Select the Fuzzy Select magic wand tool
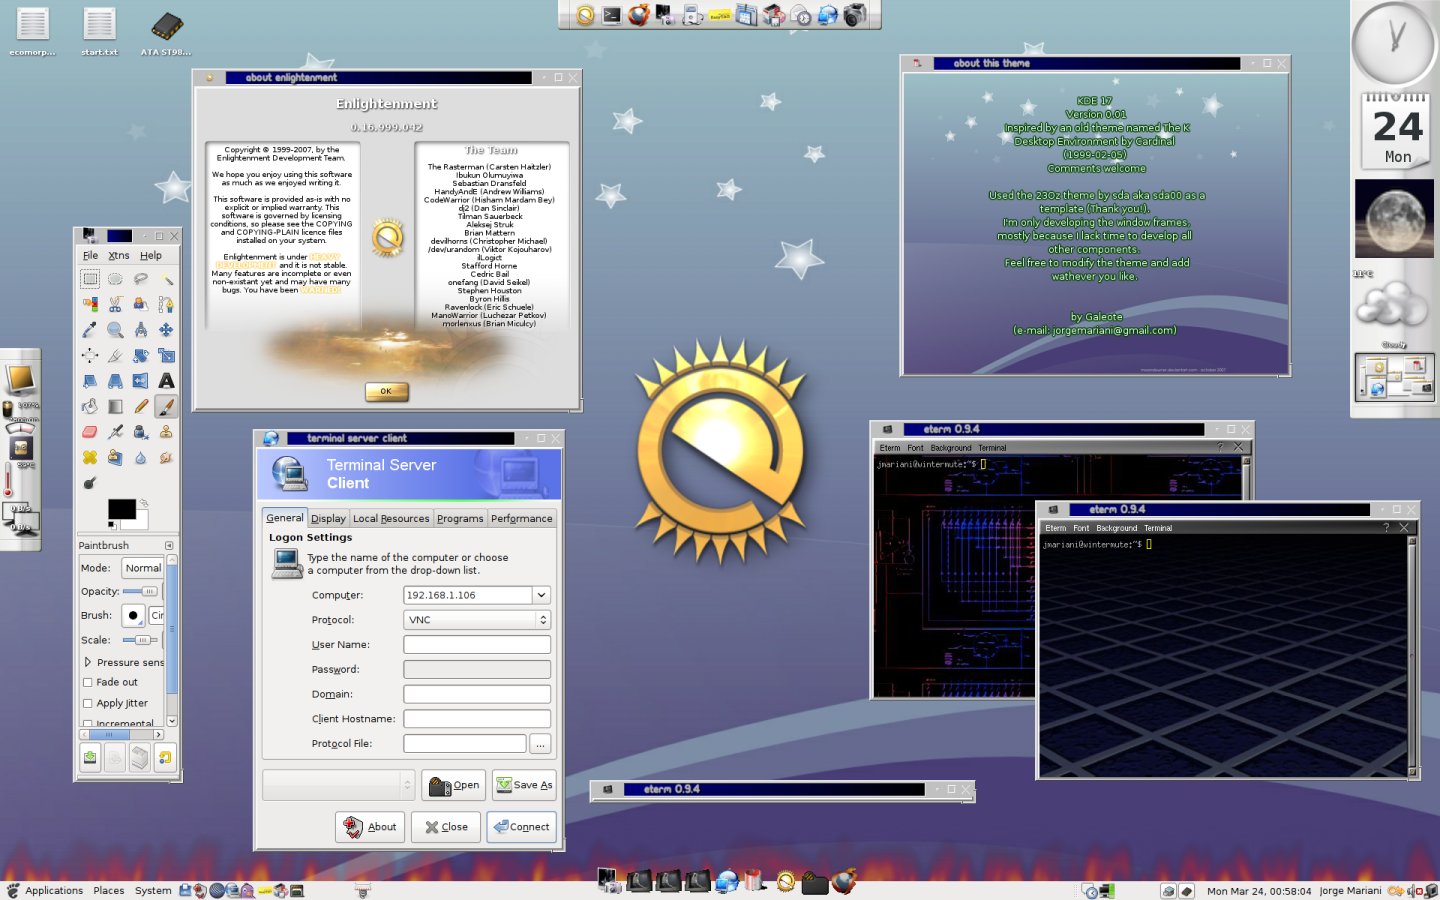The height and width of the screenshot is (900, 1440). click(166, 279)
